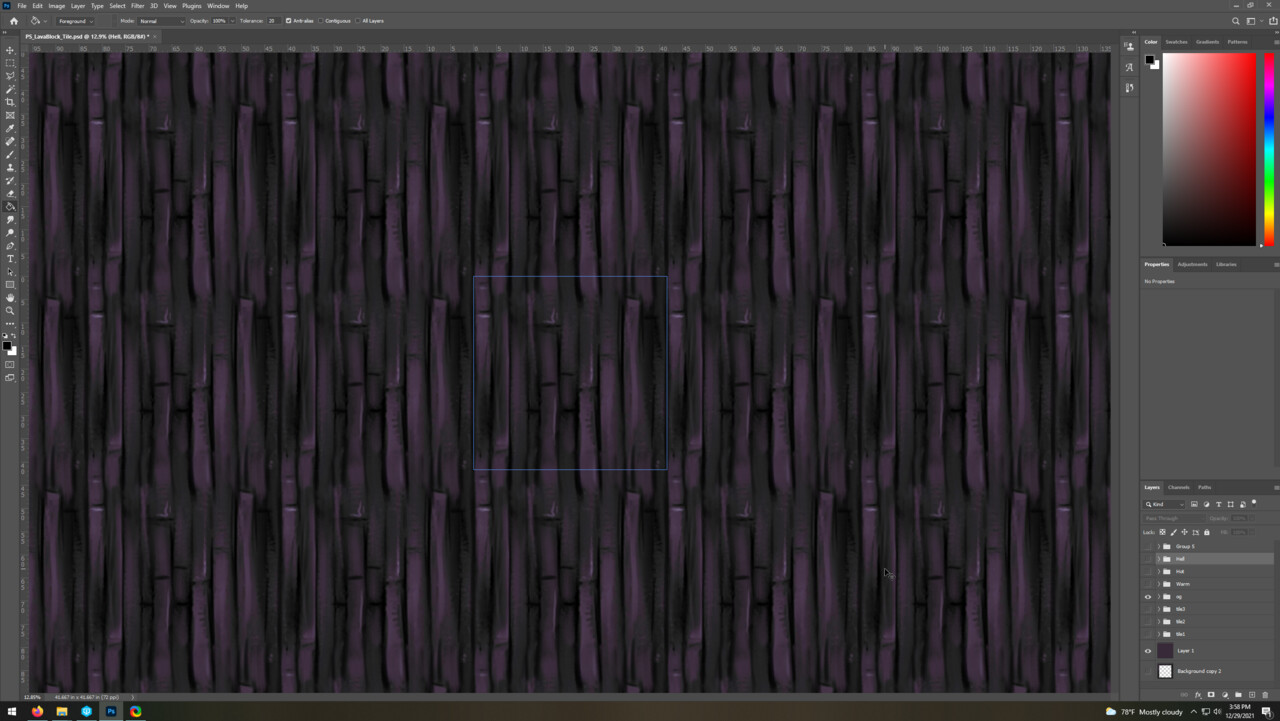Expand the Group 5 folder

tap(1159, 547)
